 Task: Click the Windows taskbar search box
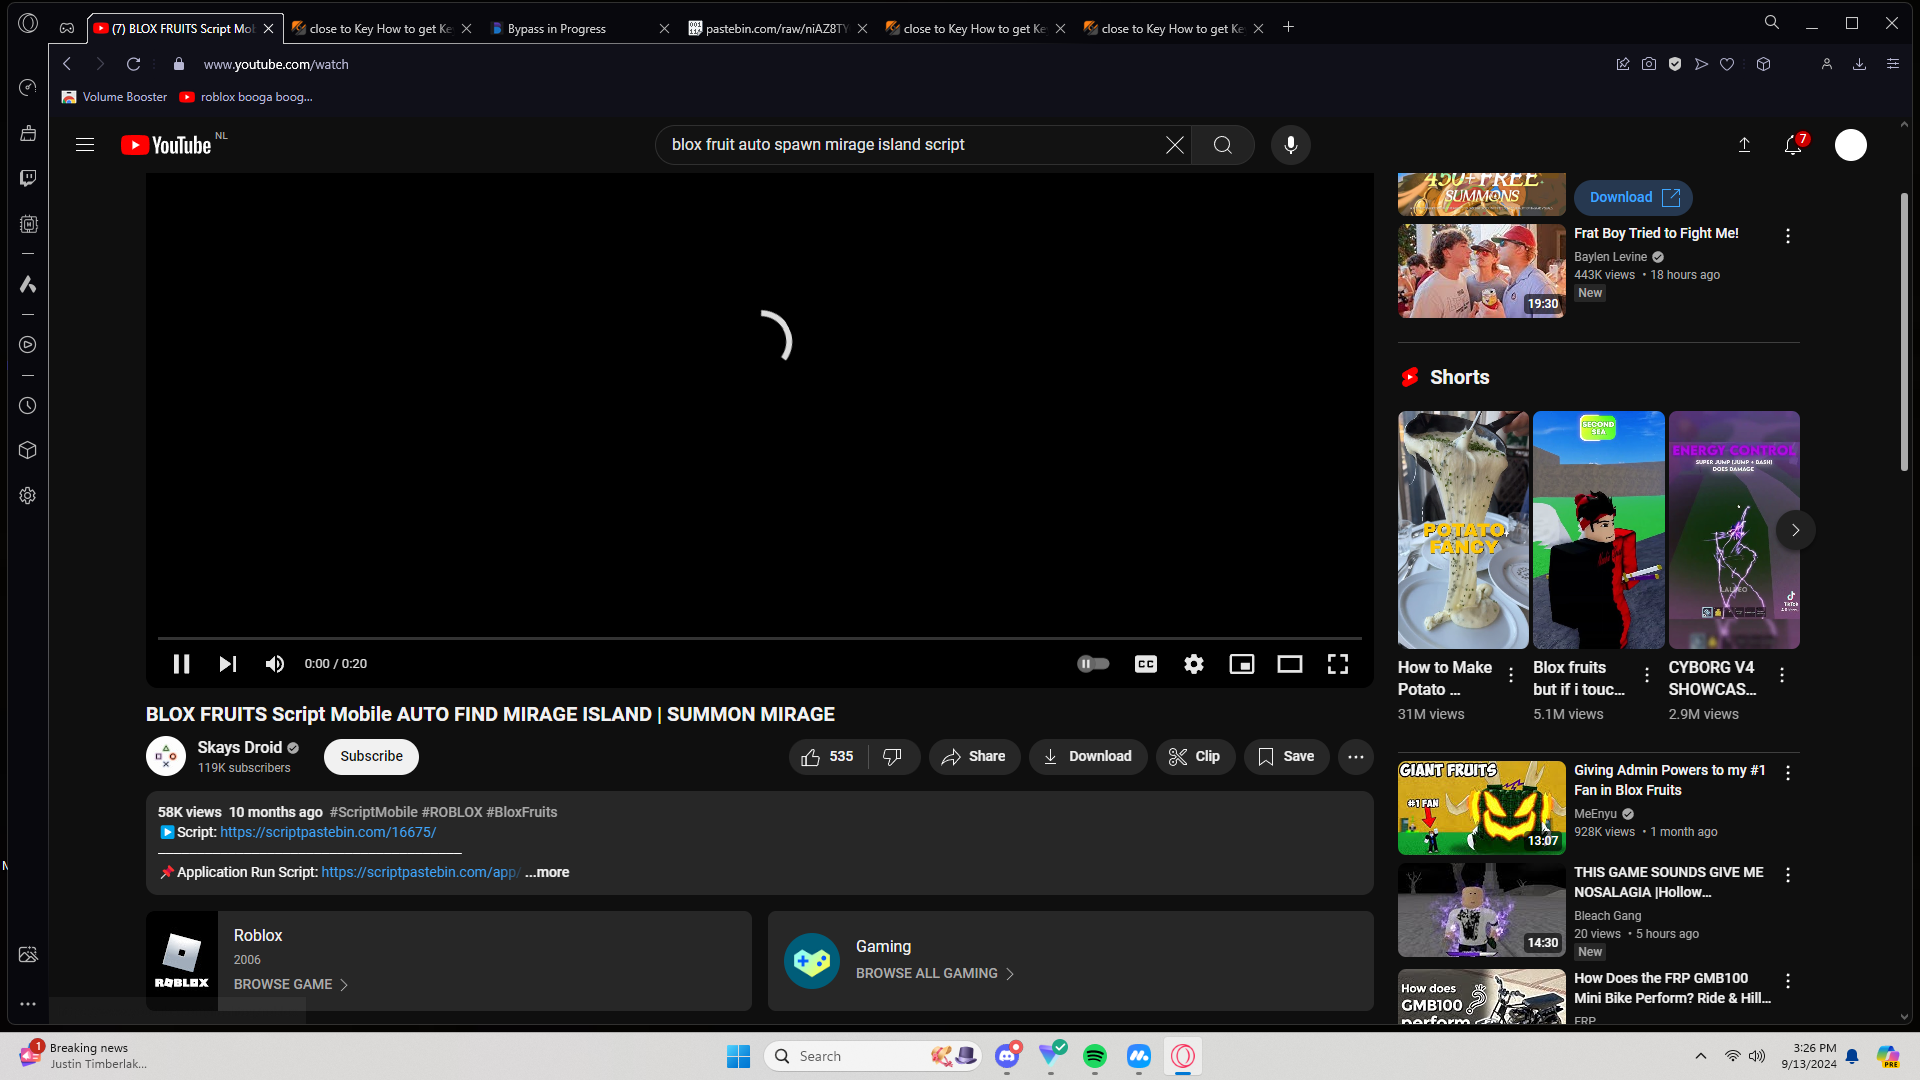872,1056
